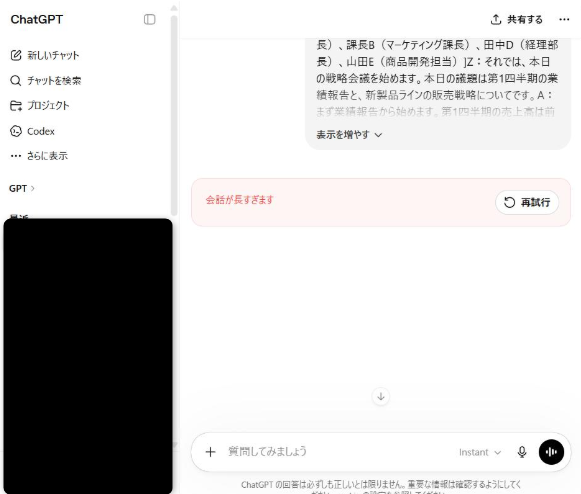Open the Instant model dropdown
This screenshot has width=581, height=494.
click(x=480, y=452)
